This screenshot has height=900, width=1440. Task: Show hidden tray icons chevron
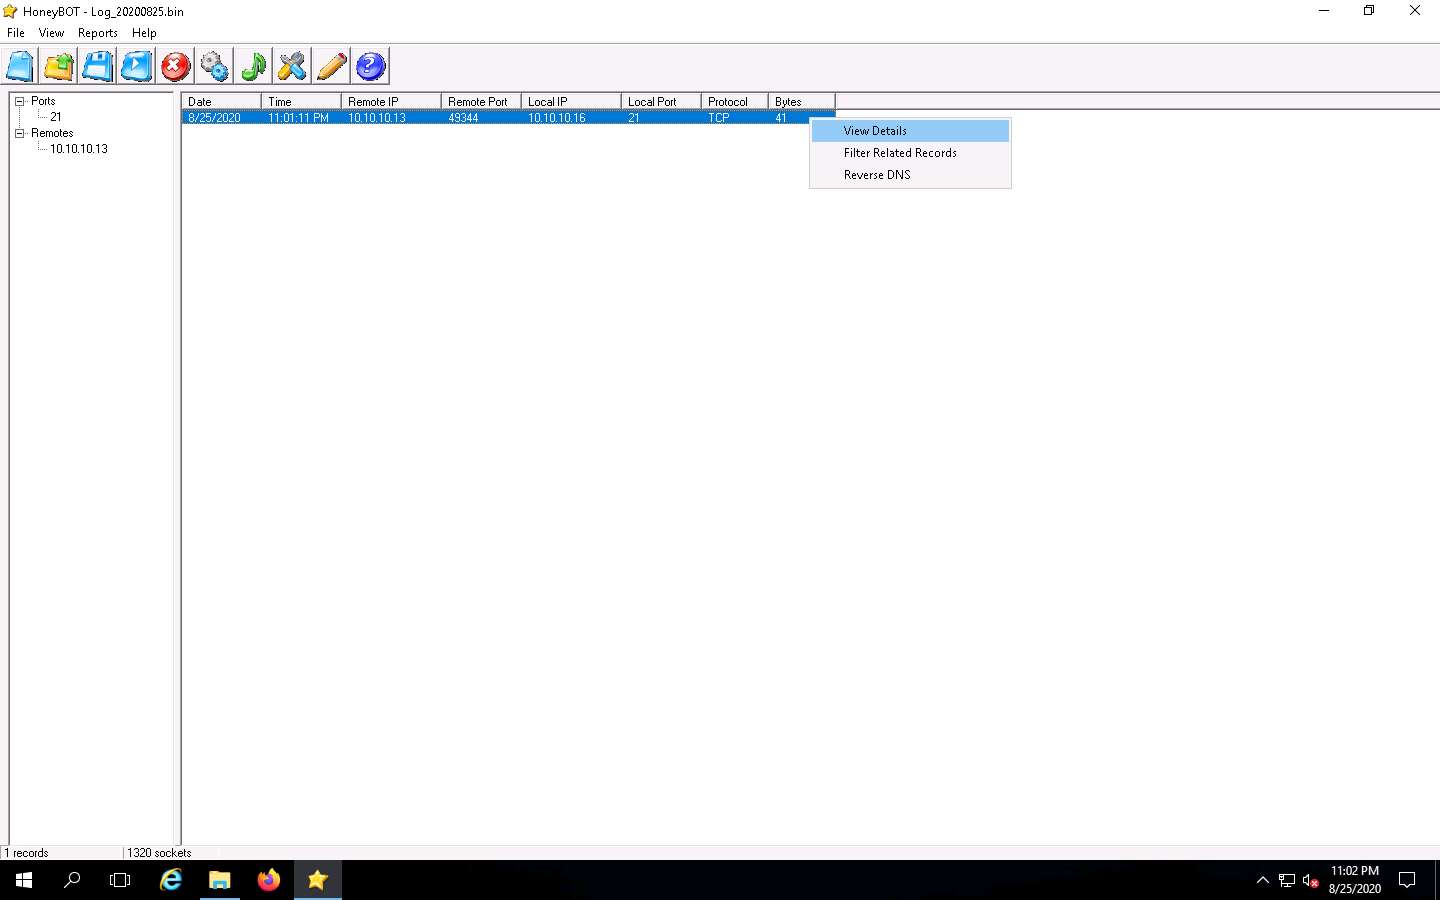[x=1263, y=880]
